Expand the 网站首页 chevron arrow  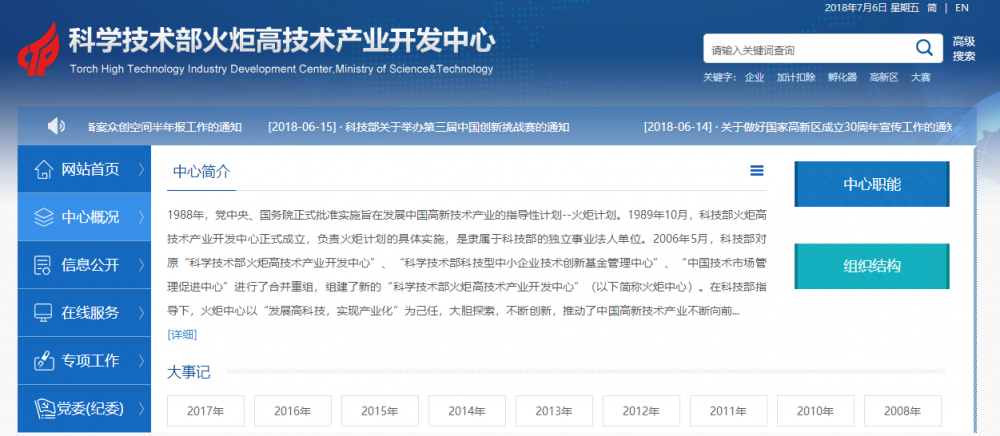pyautogui.click(x=141, y=169)
